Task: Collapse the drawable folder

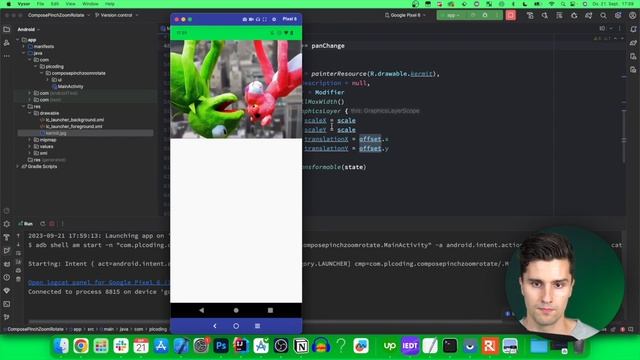Action: [x=30, y=113]
